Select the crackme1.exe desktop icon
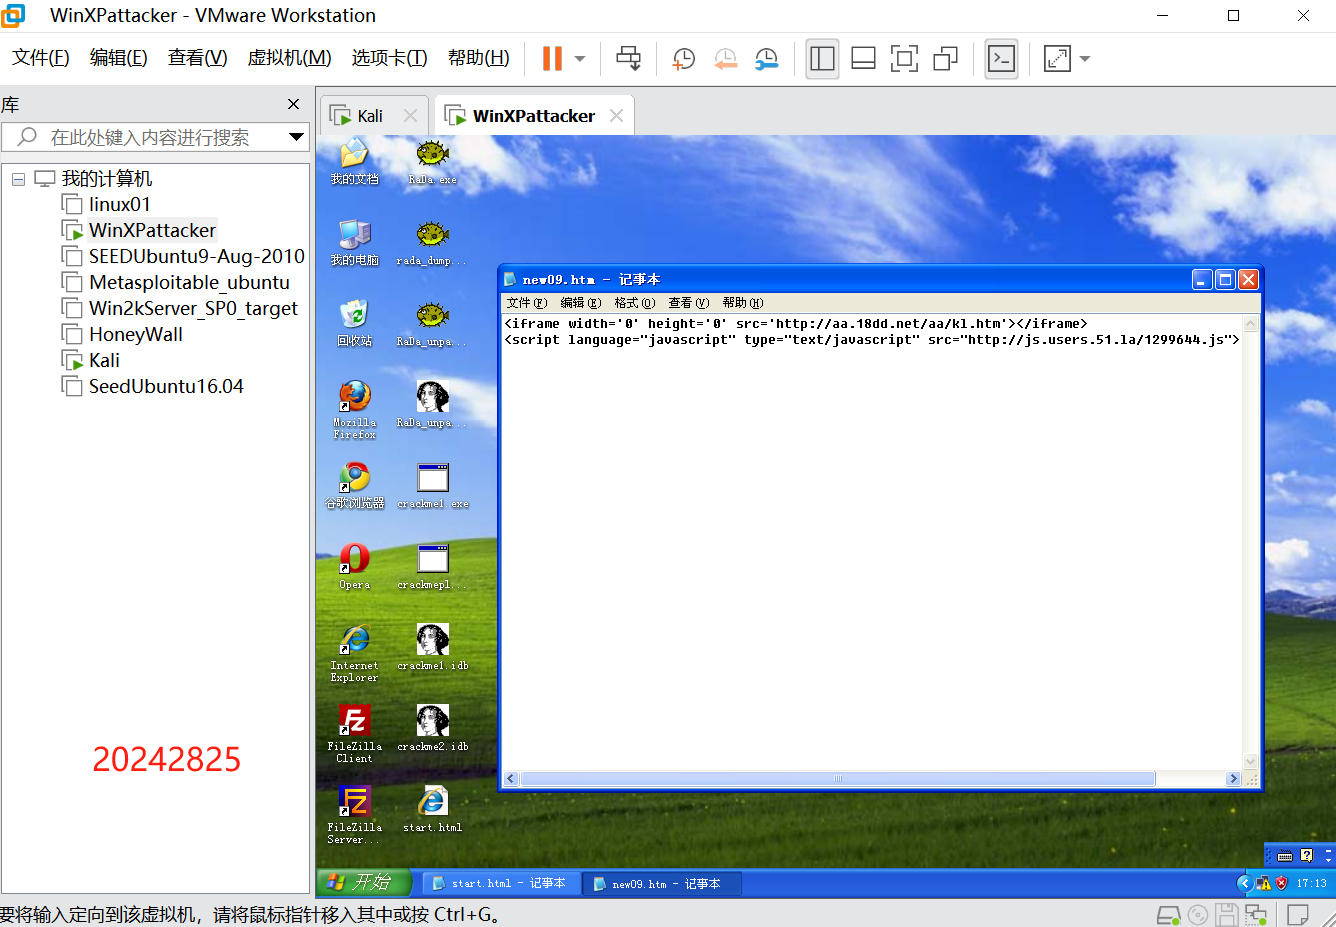 pyautogui.click(x=433, y=486)
